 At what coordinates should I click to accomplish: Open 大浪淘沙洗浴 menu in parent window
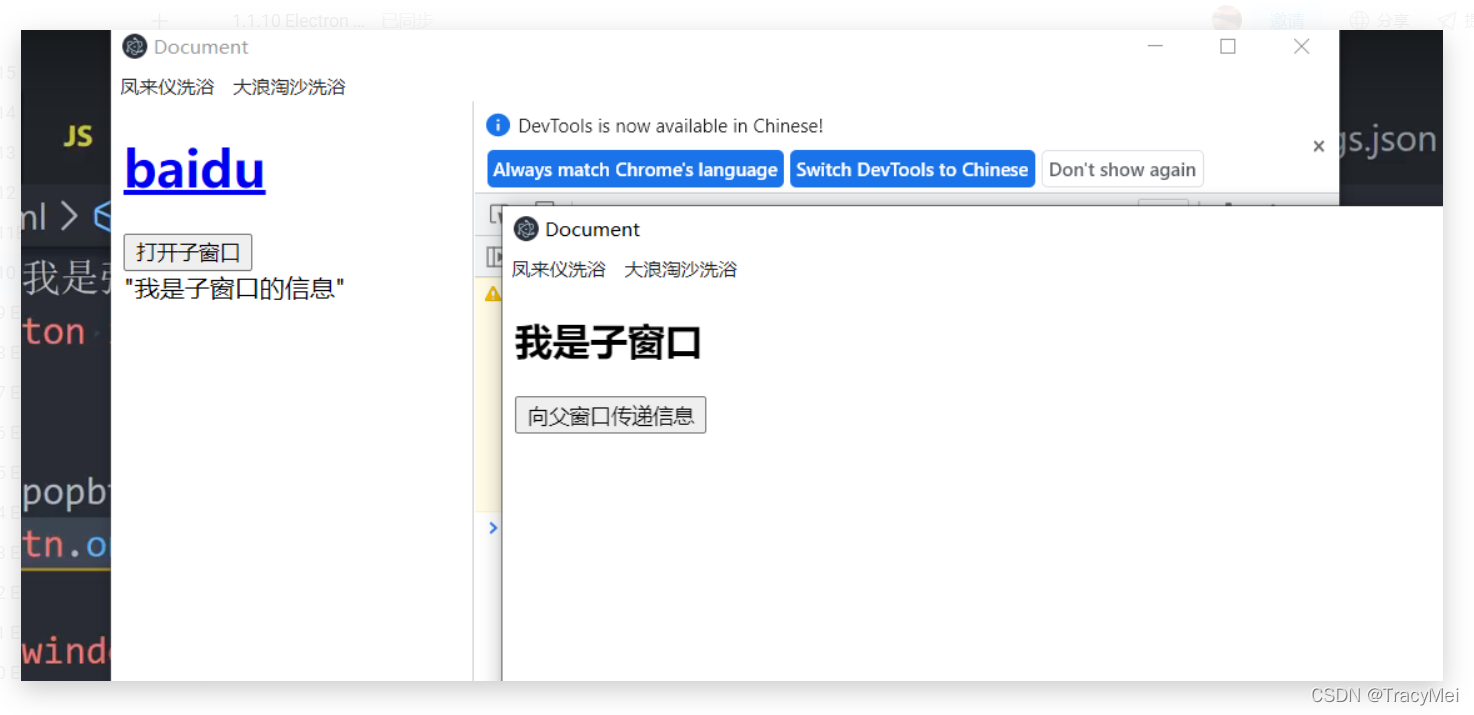tap(289, 87)
